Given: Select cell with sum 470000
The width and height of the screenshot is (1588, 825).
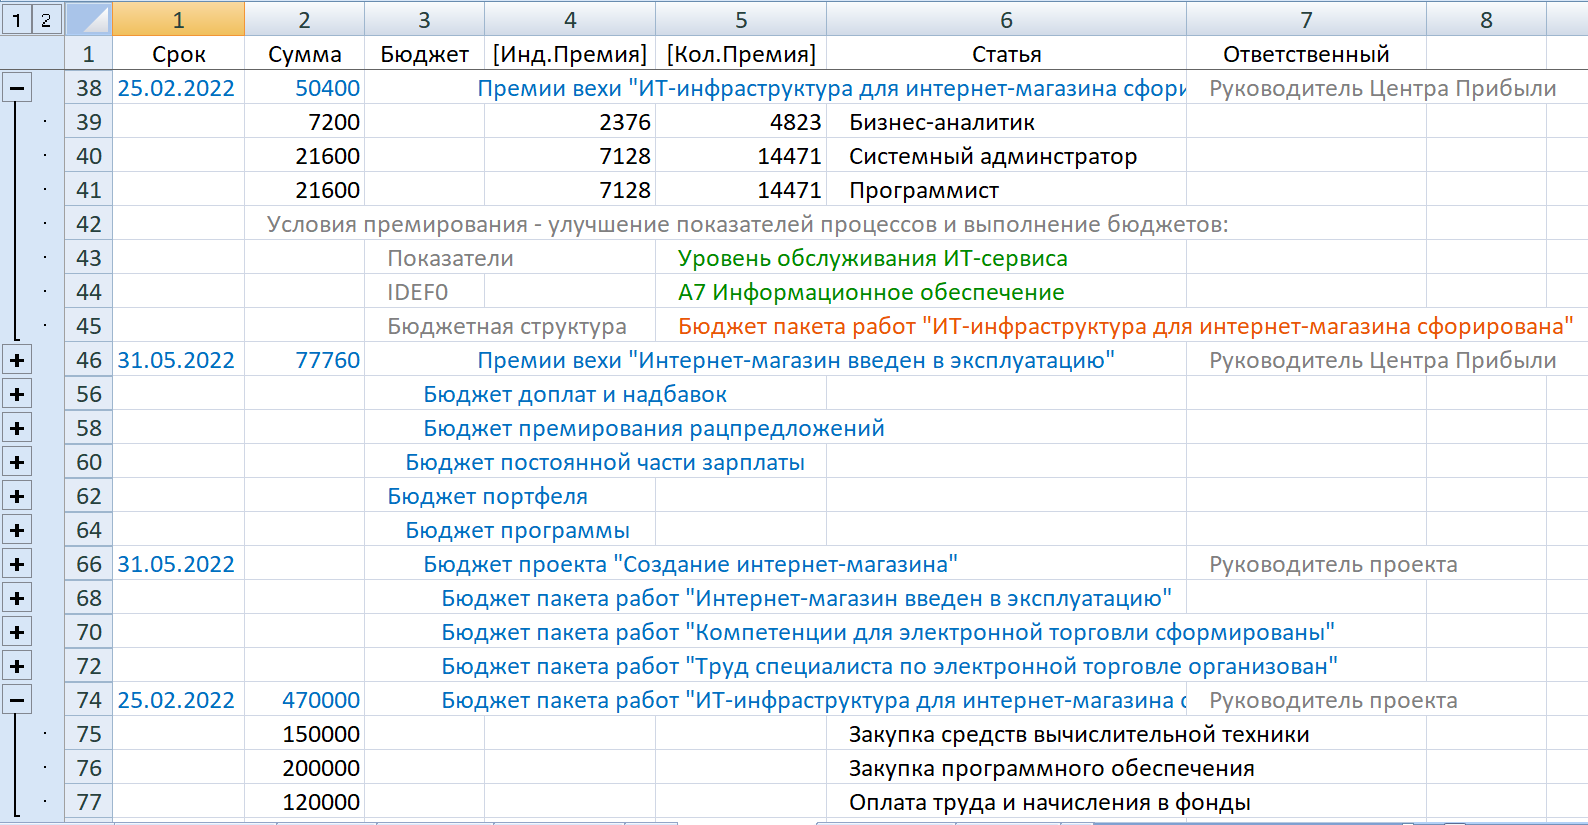Looking at the screenshot, I should point(305,700).
